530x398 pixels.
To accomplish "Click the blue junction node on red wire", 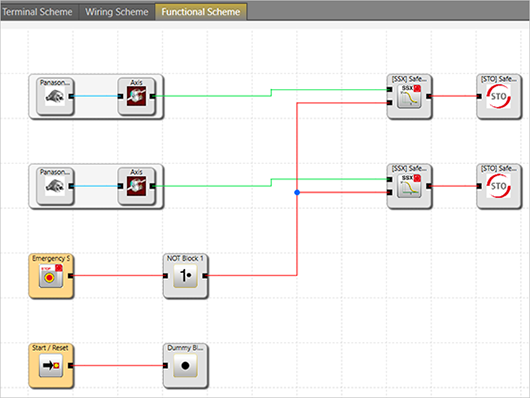I will (297, 192).
